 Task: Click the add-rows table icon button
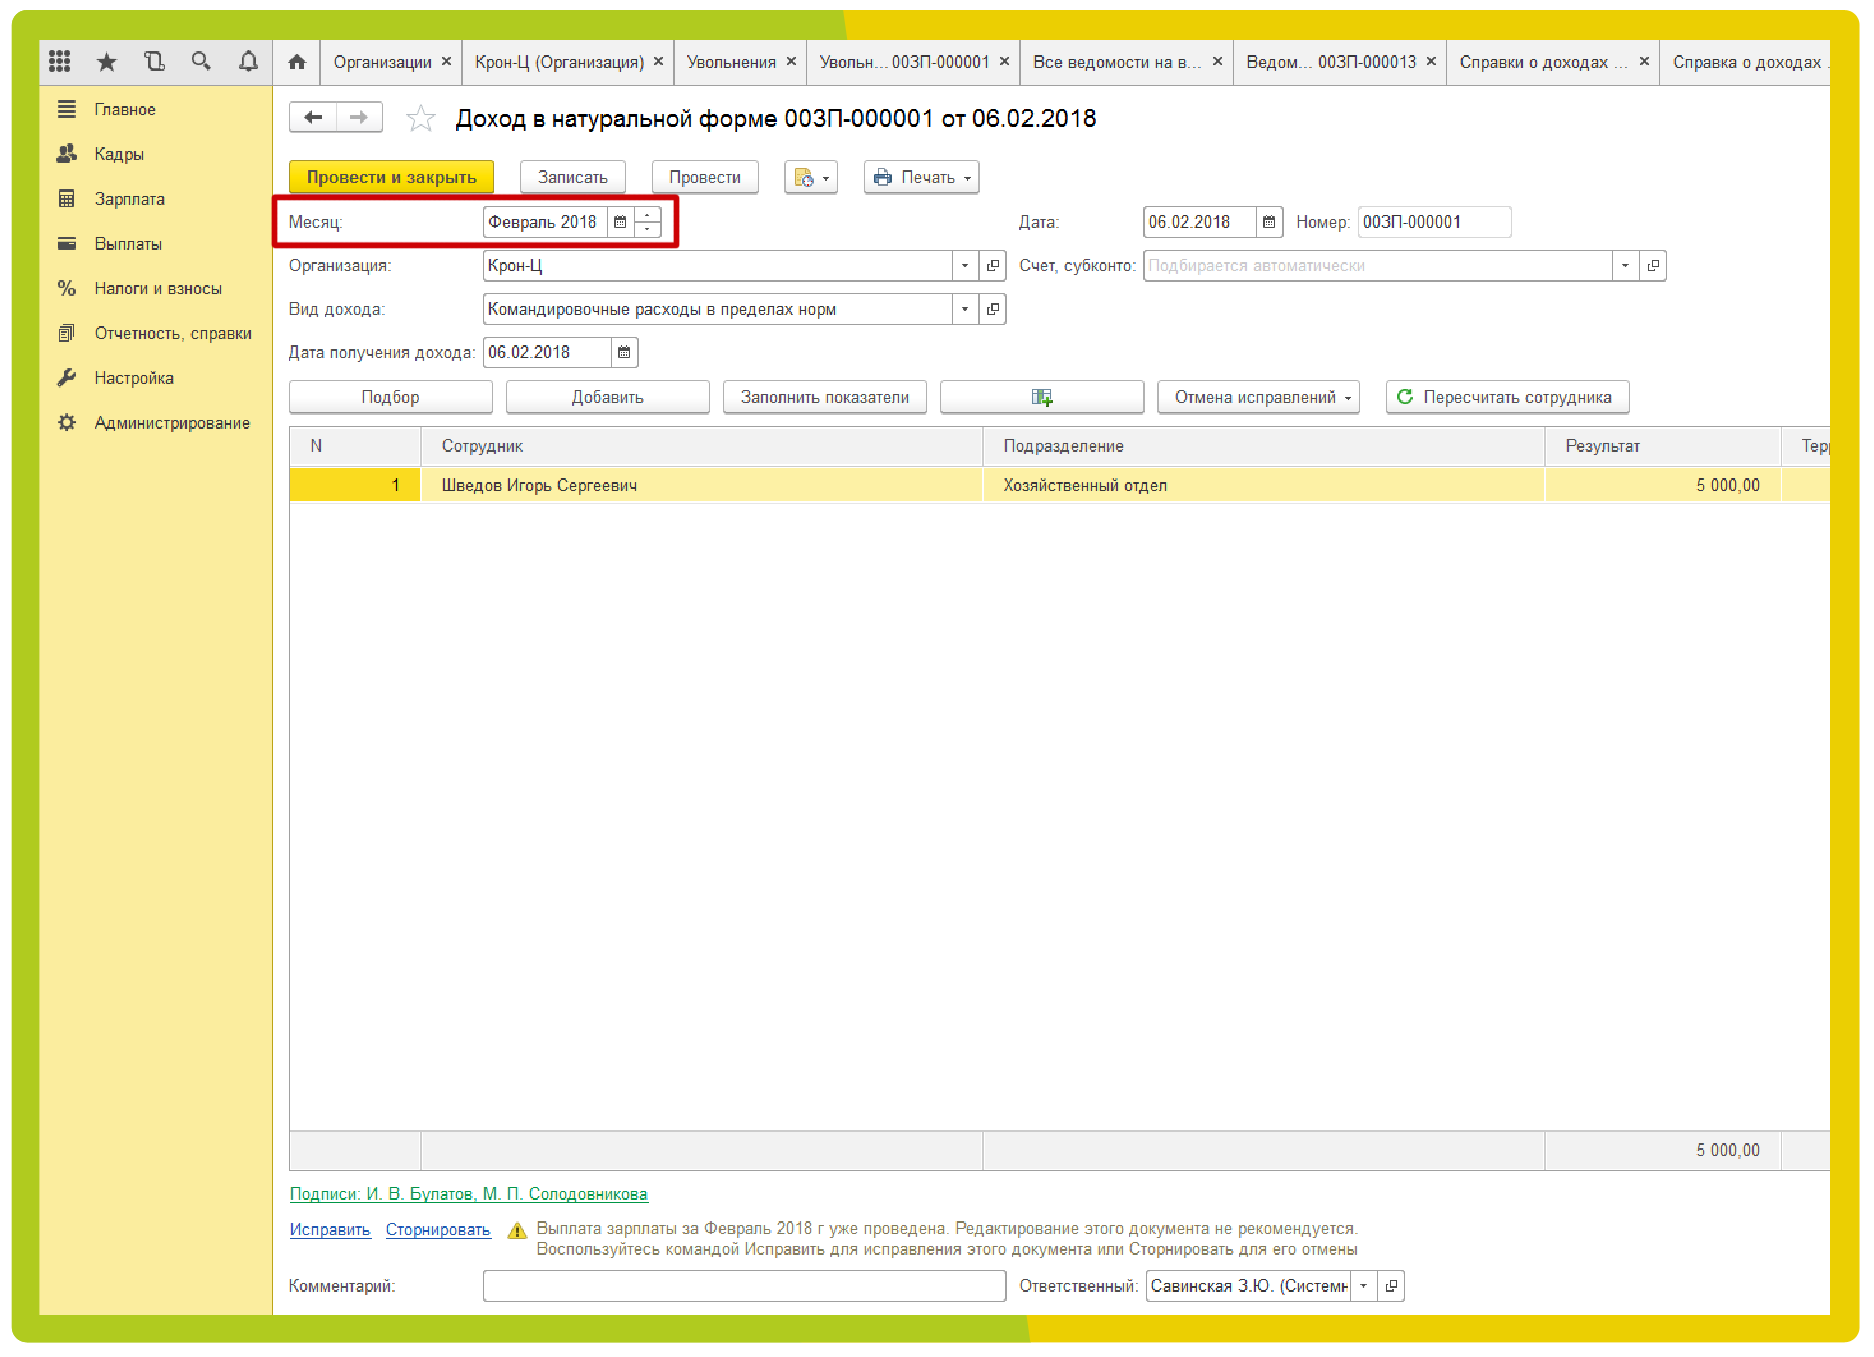click(x=1042, y=397)
